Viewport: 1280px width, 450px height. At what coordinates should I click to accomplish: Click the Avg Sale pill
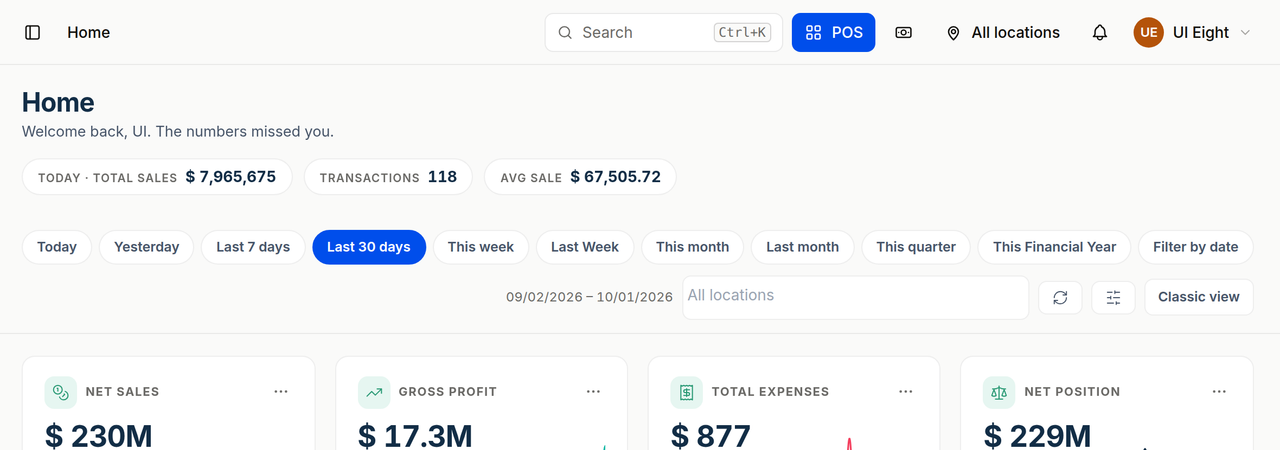580,177
